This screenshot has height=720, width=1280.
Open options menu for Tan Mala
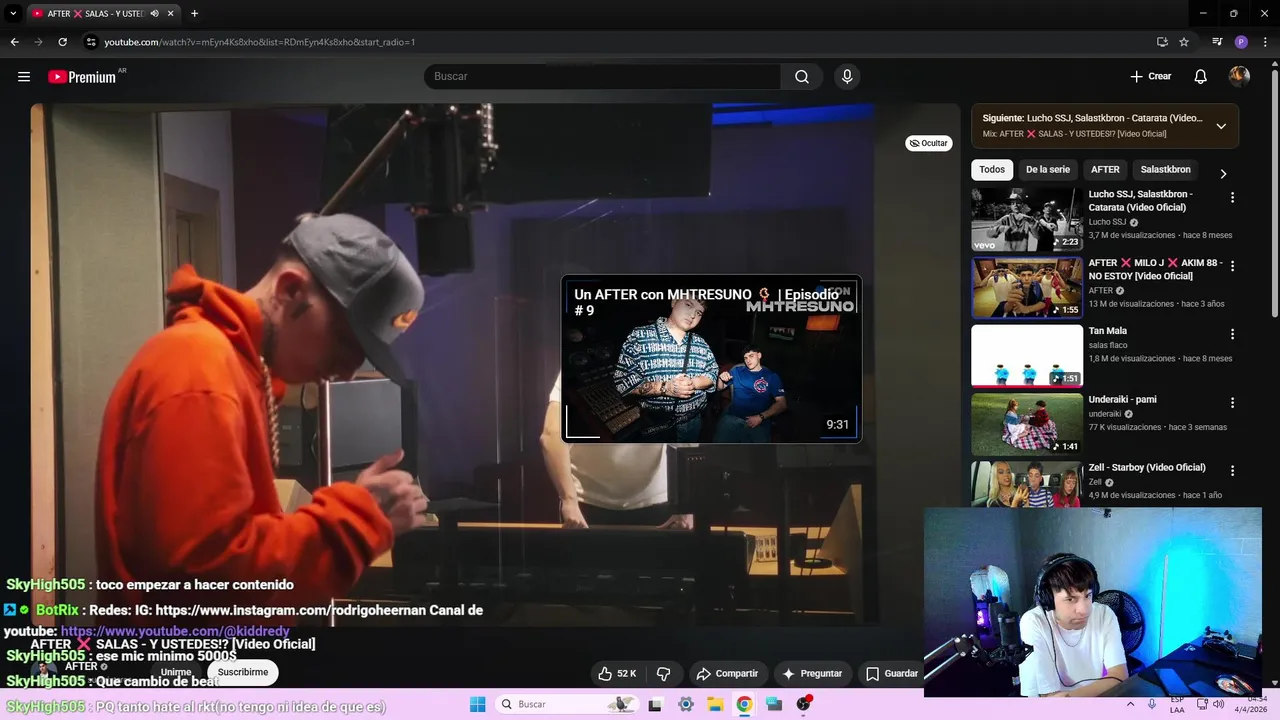click(1232, 334)
